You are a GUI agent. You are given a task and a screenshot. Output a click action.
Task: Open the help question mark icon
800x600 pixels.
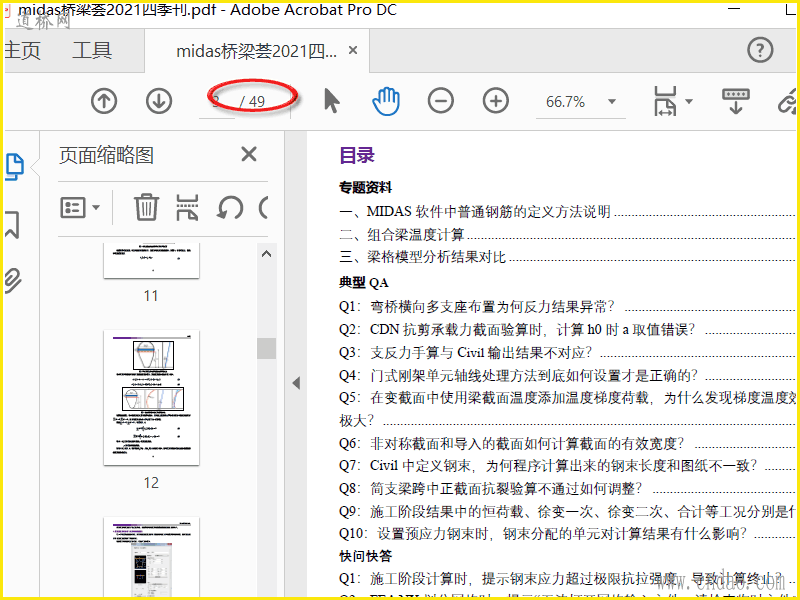pos(760,50)
